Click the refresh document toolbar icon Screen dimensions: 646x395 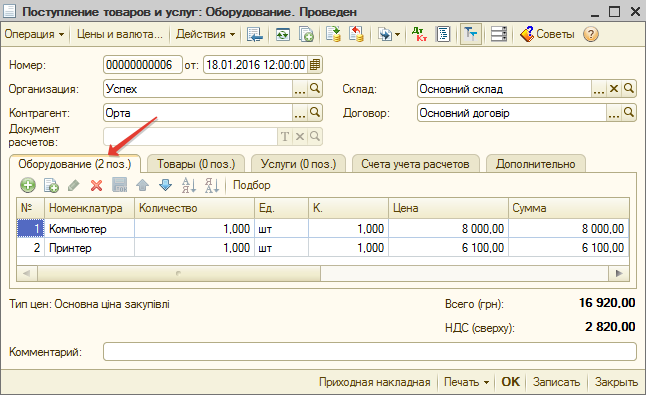283,34
